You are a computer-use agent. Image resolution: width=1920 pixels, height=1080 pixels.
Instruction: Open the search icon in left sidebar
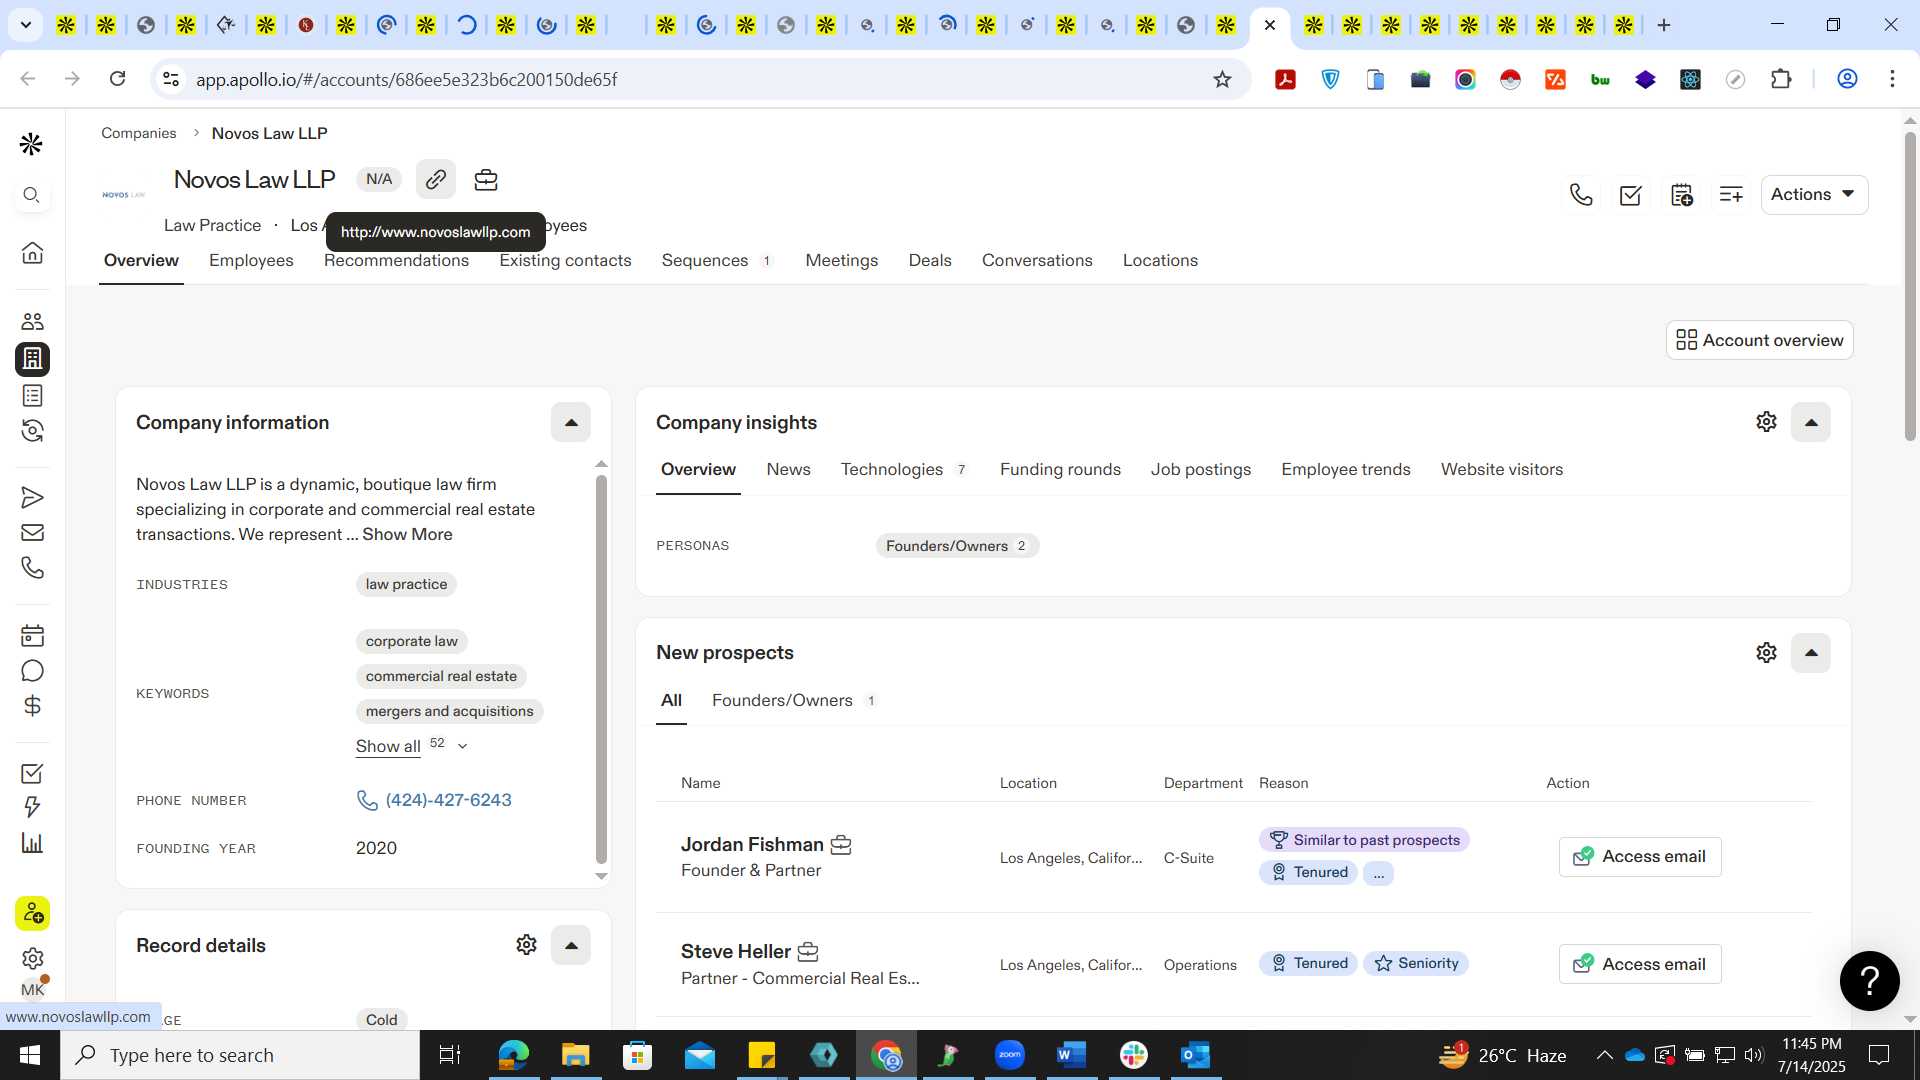pos(32,195)
